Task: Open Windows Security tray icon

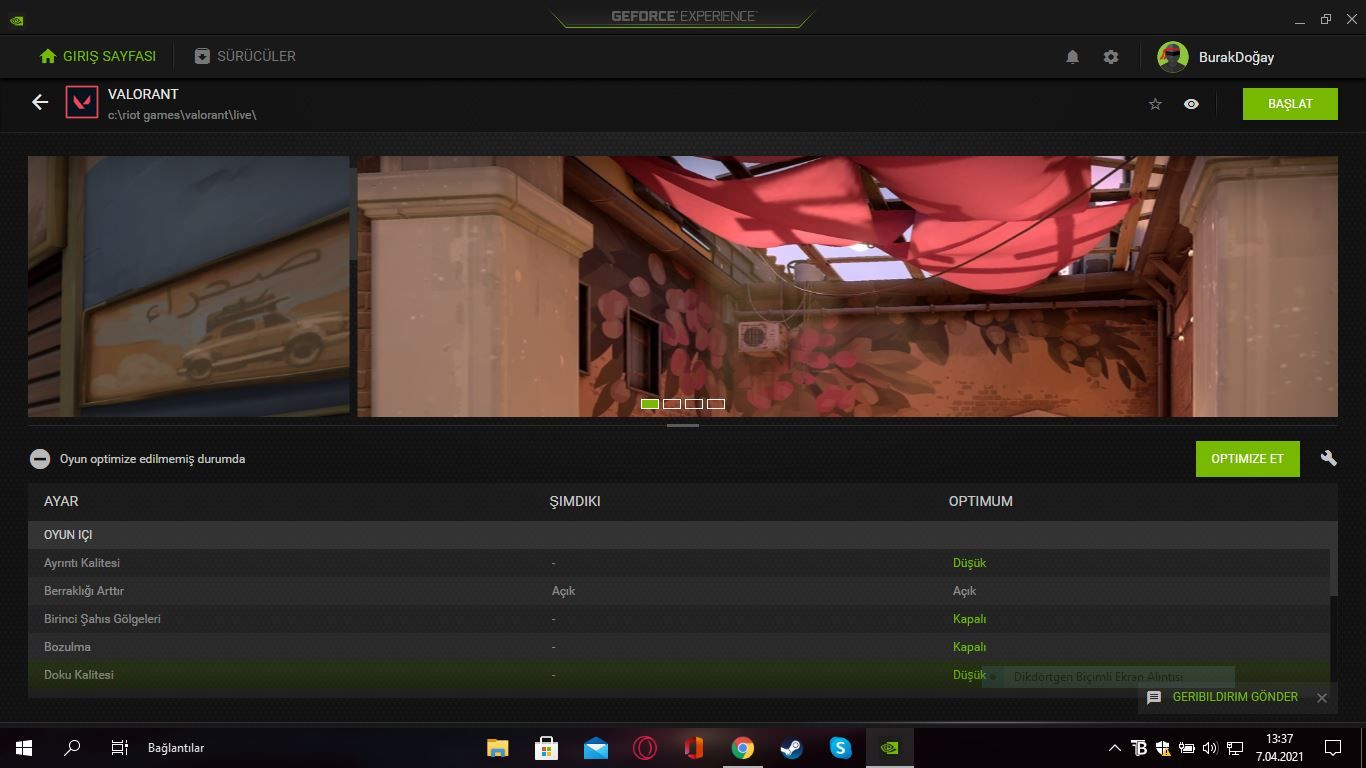Action: pos(1163,748)
